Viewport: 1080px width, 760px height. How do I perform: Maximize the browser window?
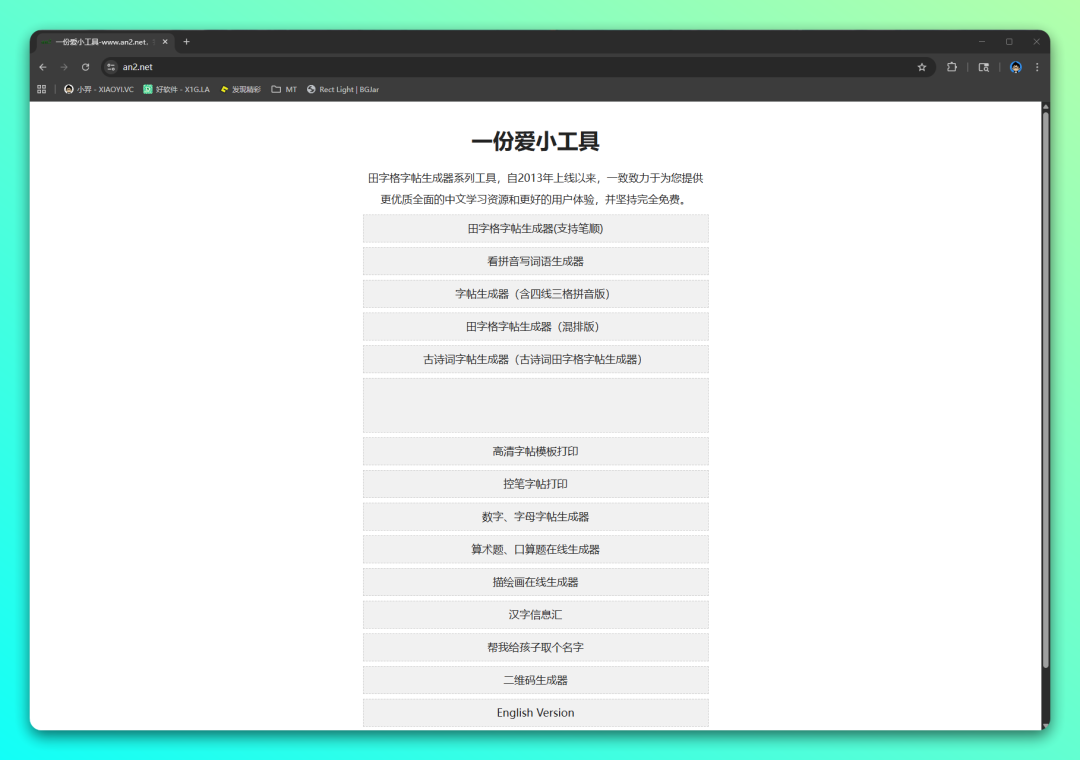(x=1009, y=41)
